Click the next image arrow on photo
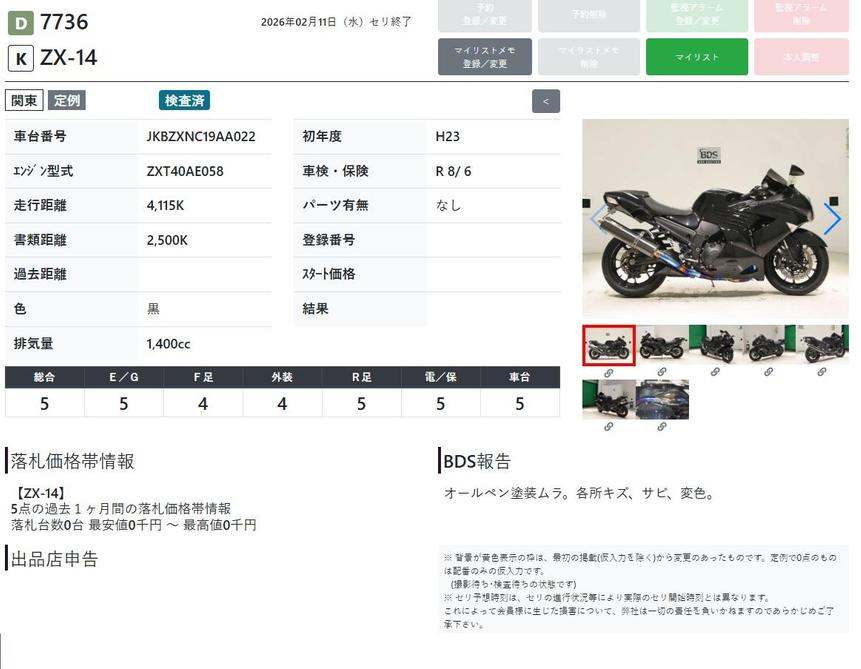861x669 pixels. pos(831,219)
